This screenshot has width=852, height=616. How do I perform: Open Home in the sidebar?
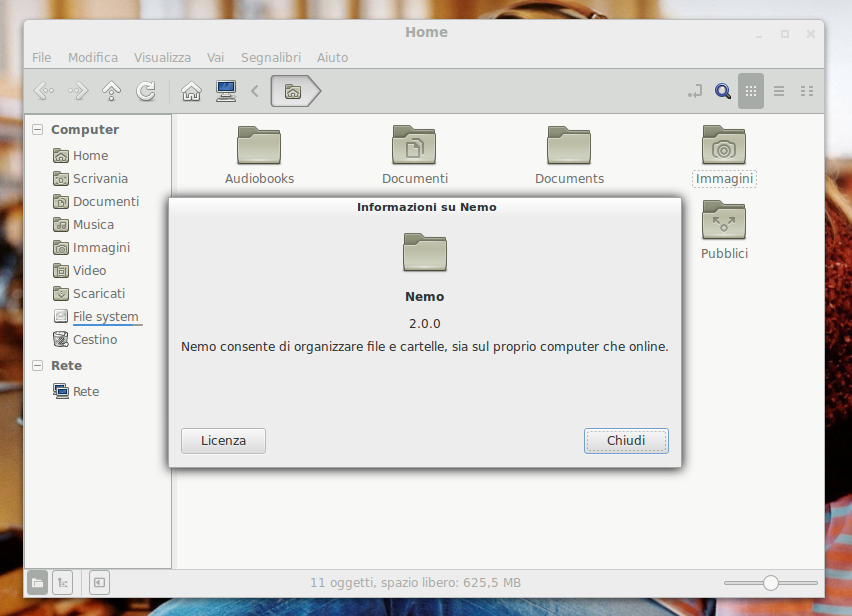(x=80, y=155)
